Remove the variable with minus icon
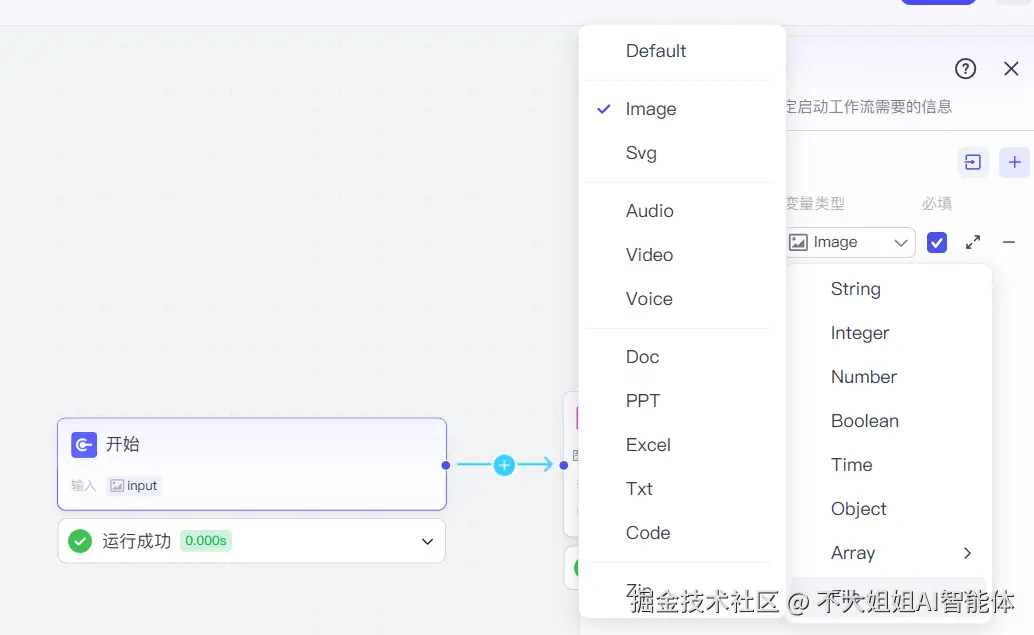The width and height of the screenshot is (1034, 635). pos(1009,242)
